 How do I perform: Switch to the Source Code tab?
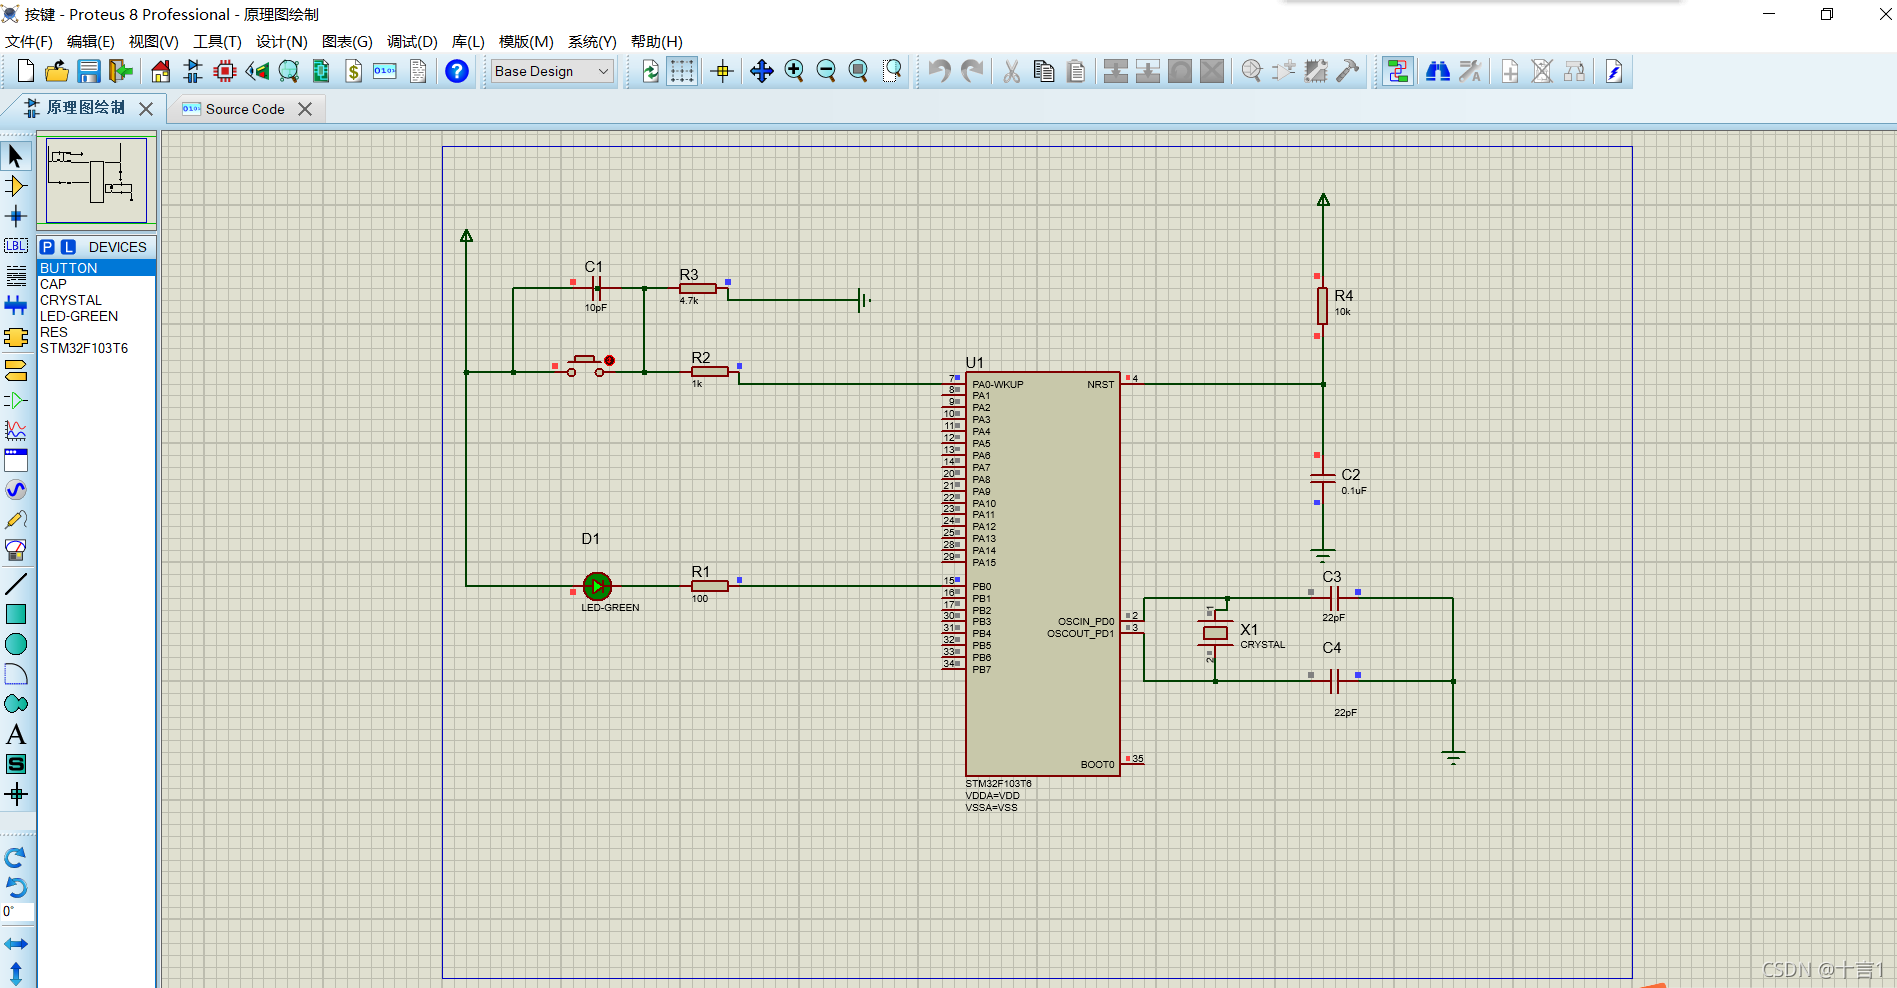click(x=245, y=109)
